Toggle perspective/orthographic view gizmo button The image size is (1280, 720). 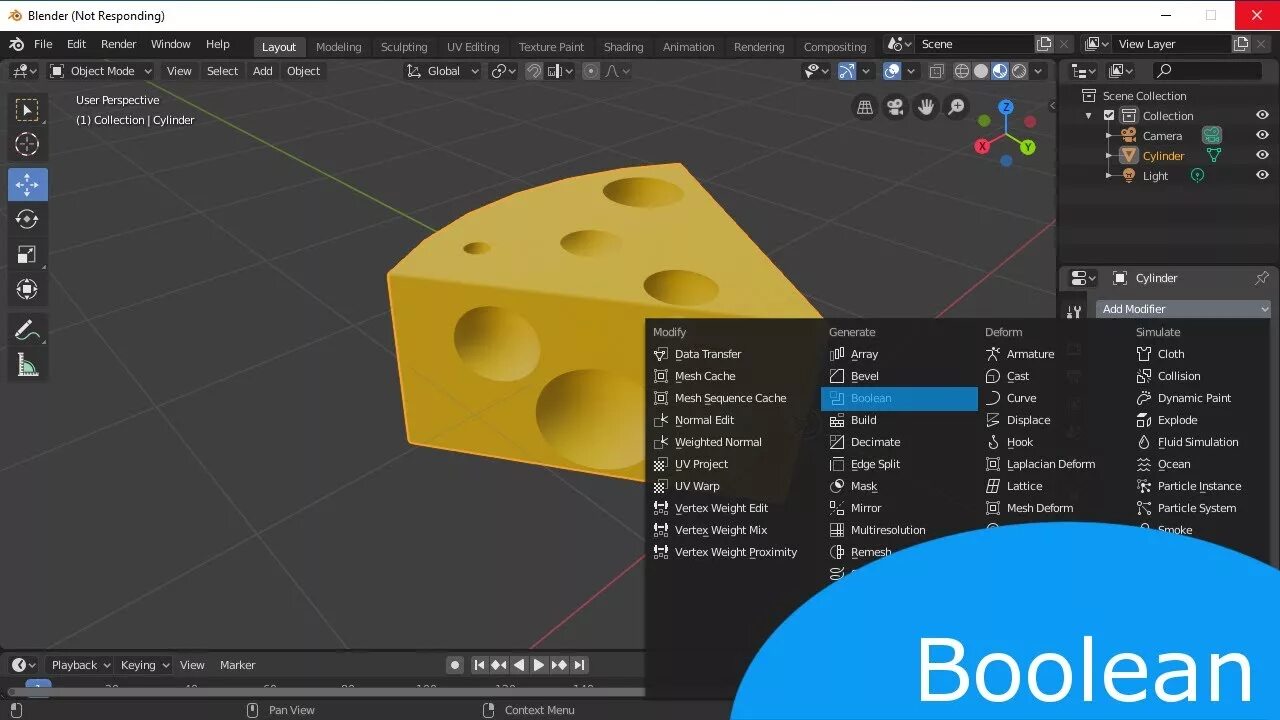pyautogui.click(x=865, y=107)
